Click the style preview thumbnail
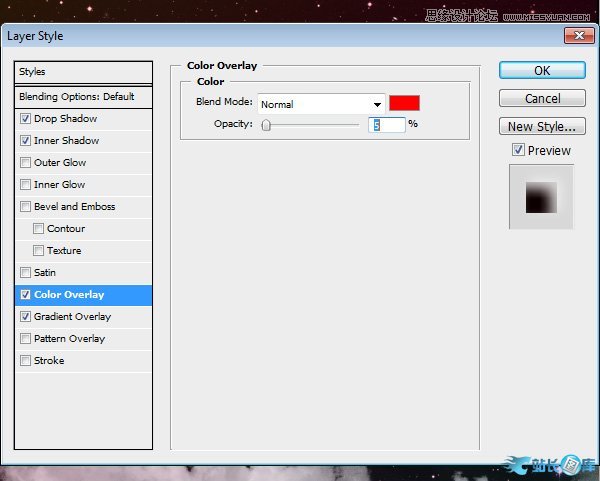Screen dimensions: 600x481 541,197
